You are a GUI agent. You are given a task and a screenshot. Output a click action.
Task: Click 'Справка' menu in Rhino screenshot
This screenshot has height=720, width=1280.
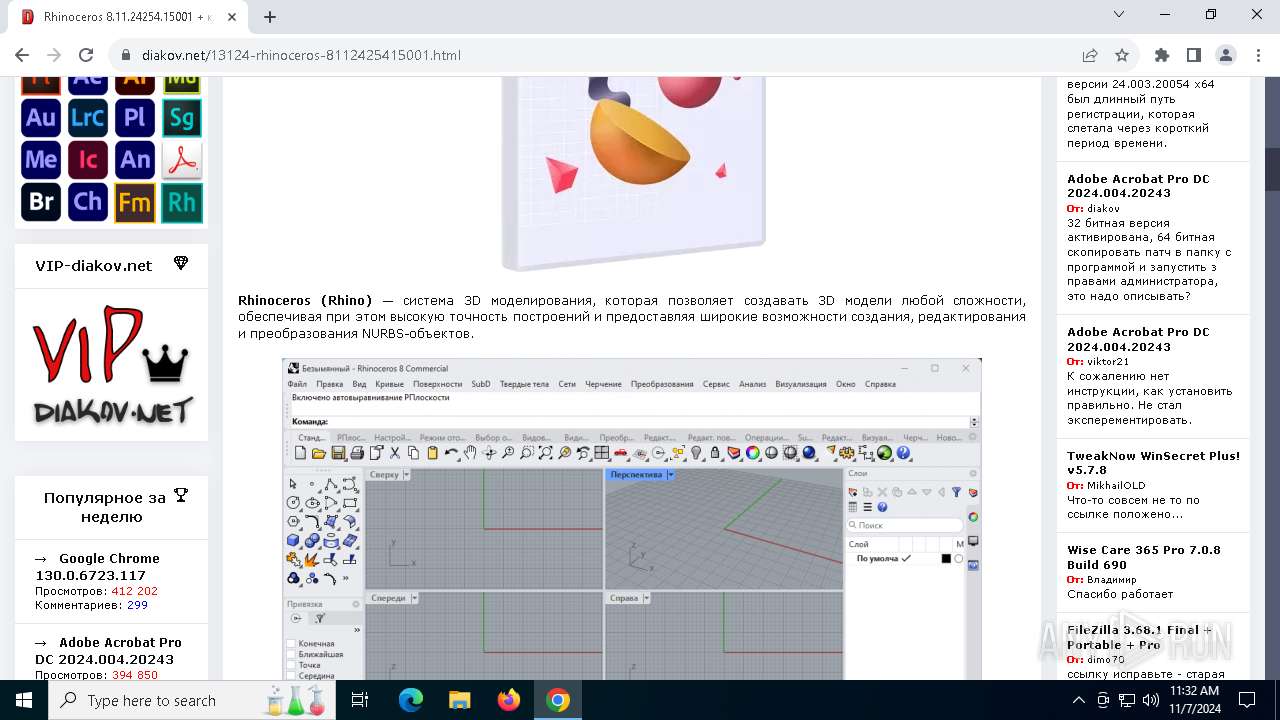coord(880,384)
